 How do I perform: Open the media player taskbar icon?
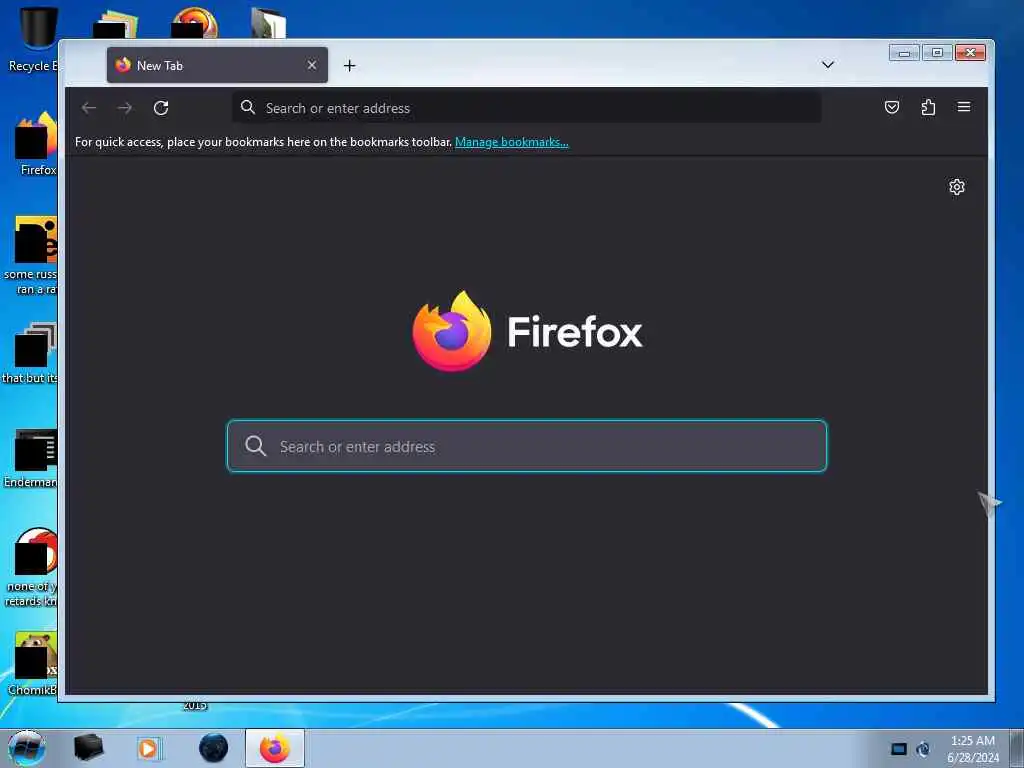148,748
